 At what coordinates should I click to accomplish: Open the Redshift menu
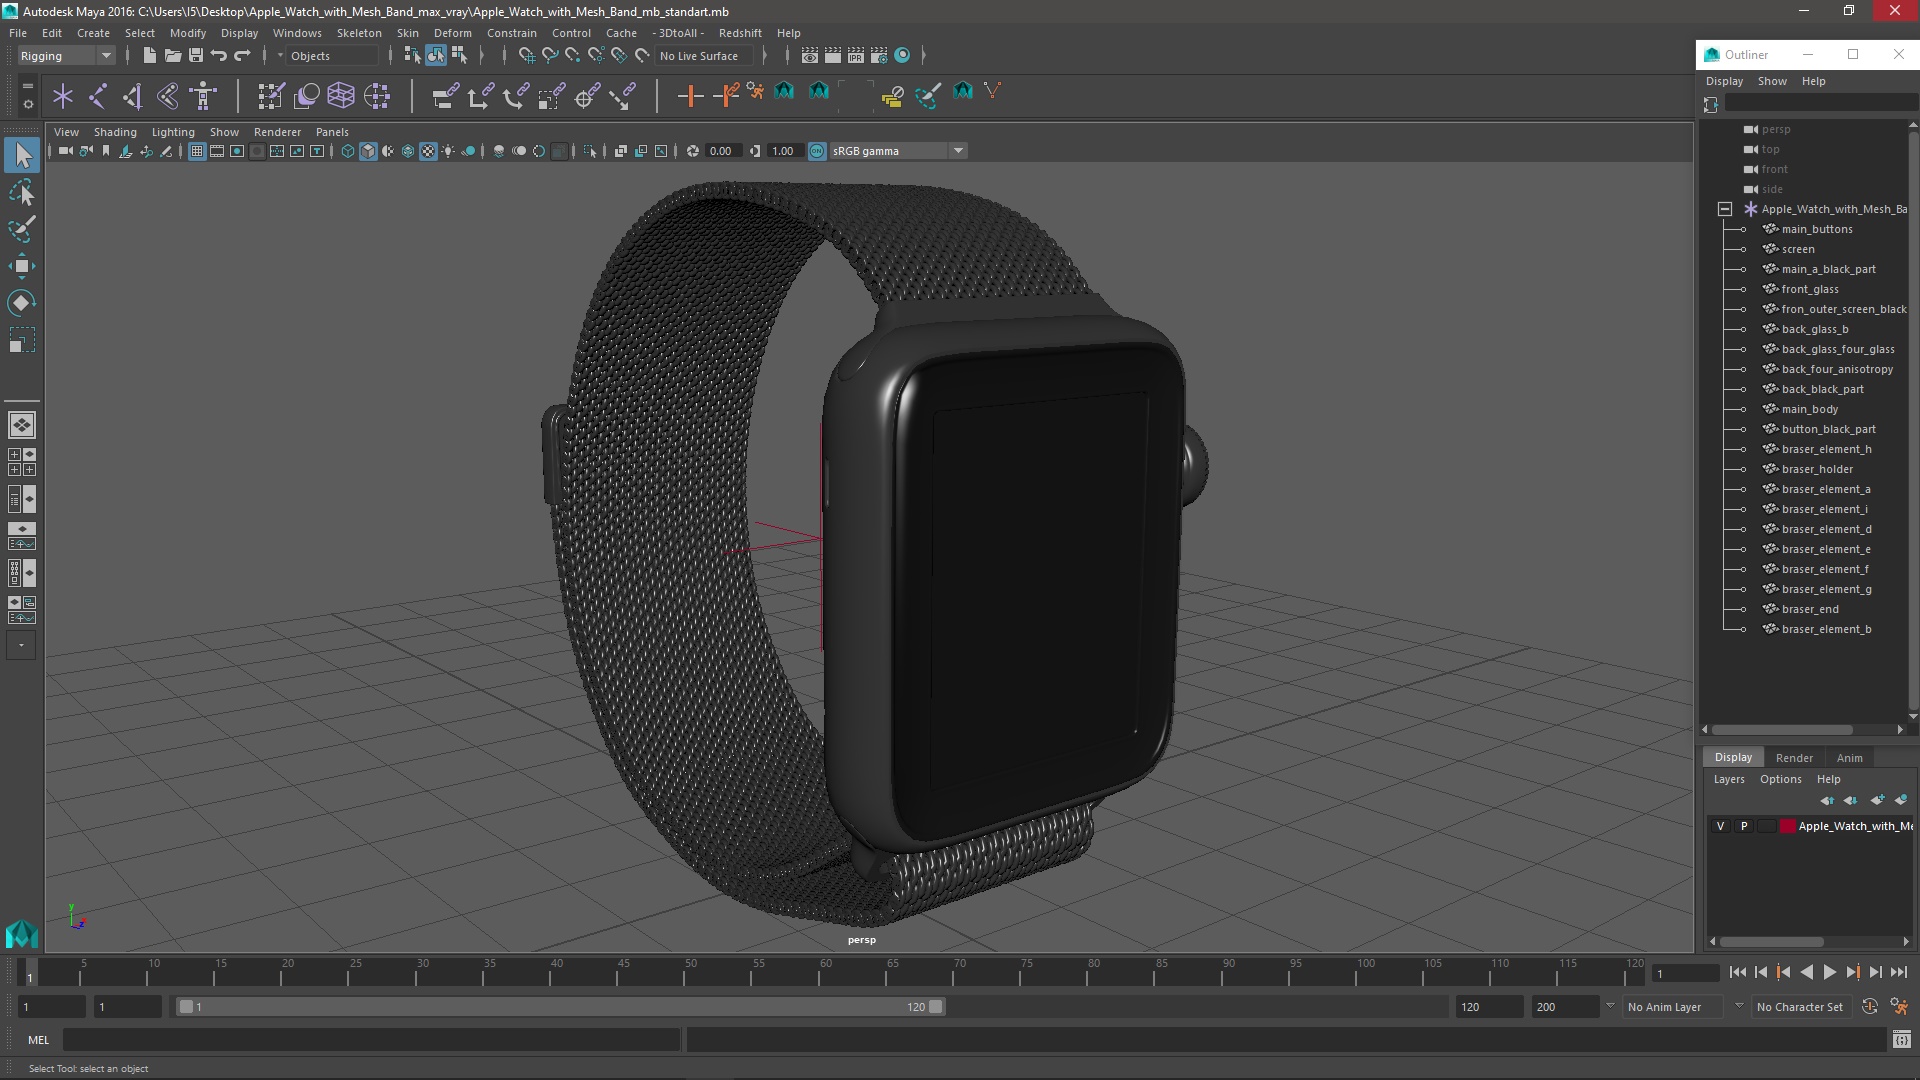[x=740, y=33]
